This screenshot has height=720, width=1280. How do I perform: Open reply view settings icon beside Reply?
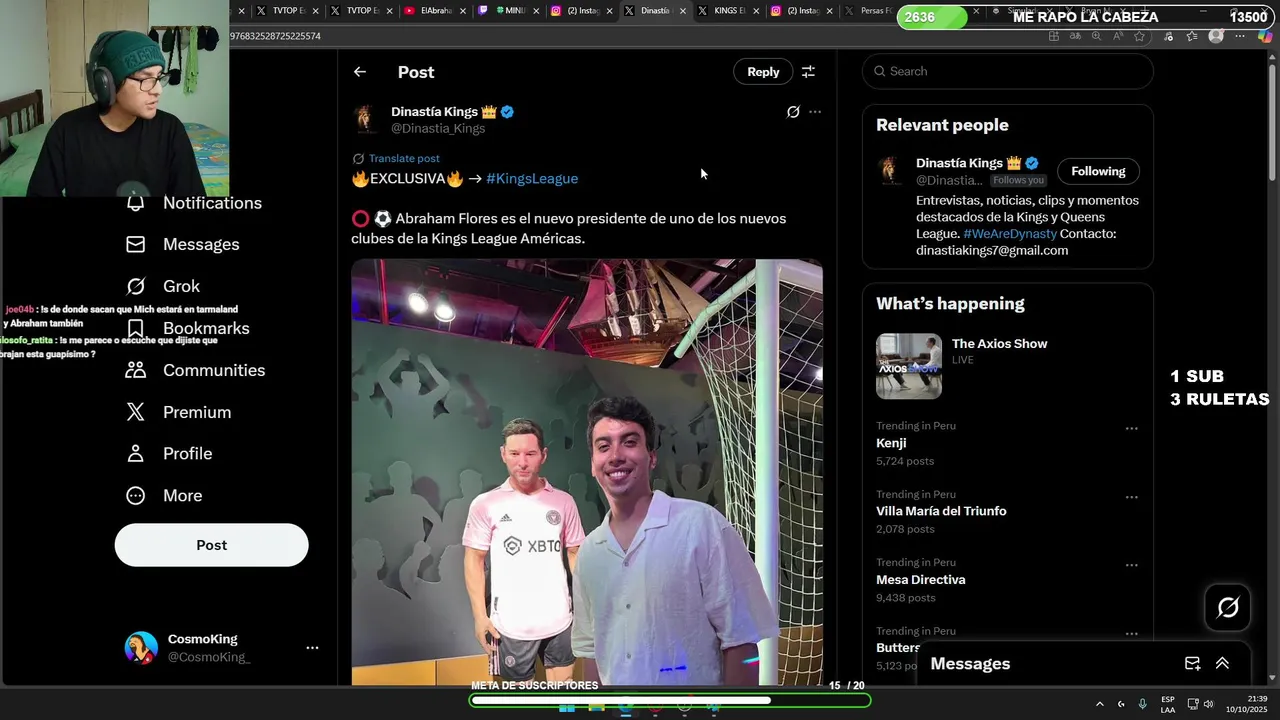click(x=808, y=72)
